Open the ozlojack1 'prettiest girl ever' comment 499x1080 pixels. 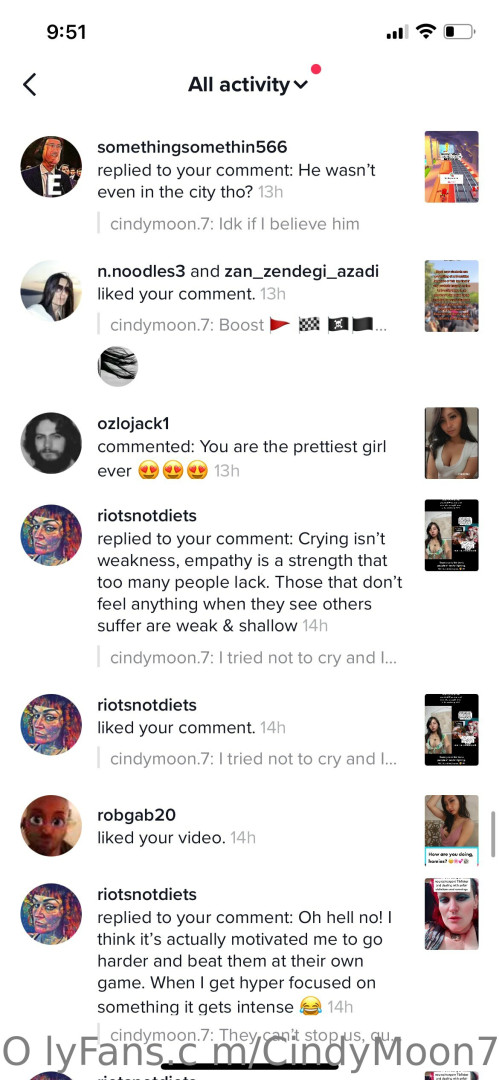(241, 459)
